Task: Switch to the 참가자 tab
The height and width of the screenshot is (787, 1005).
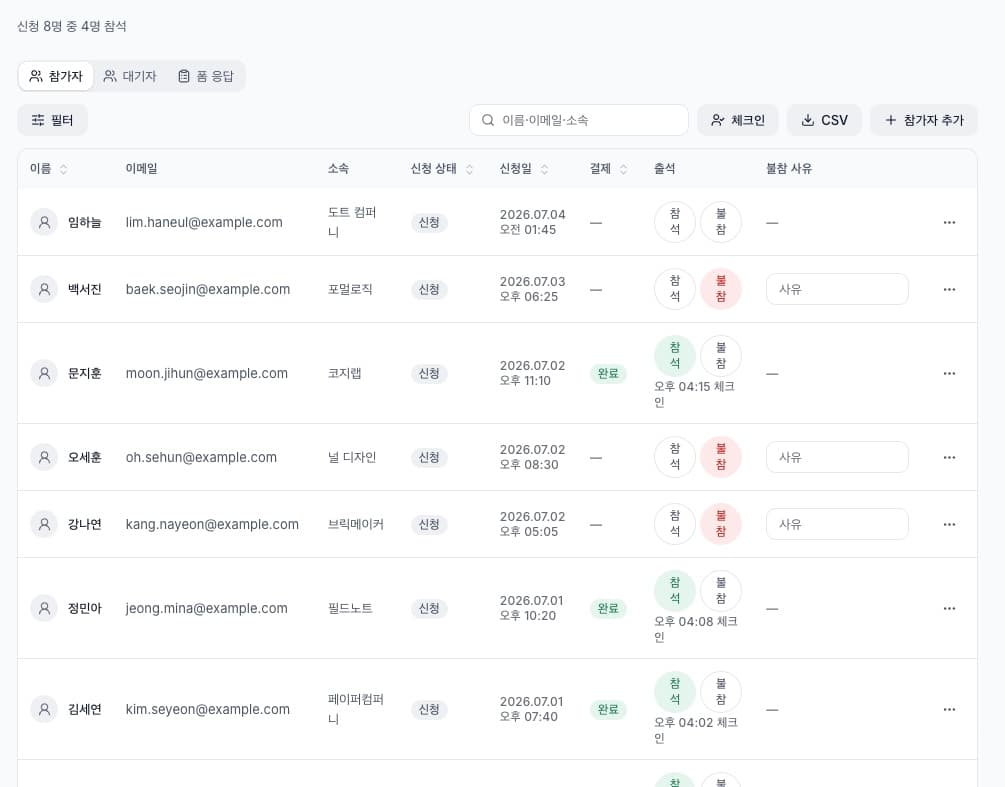Action: pos(56,76)
